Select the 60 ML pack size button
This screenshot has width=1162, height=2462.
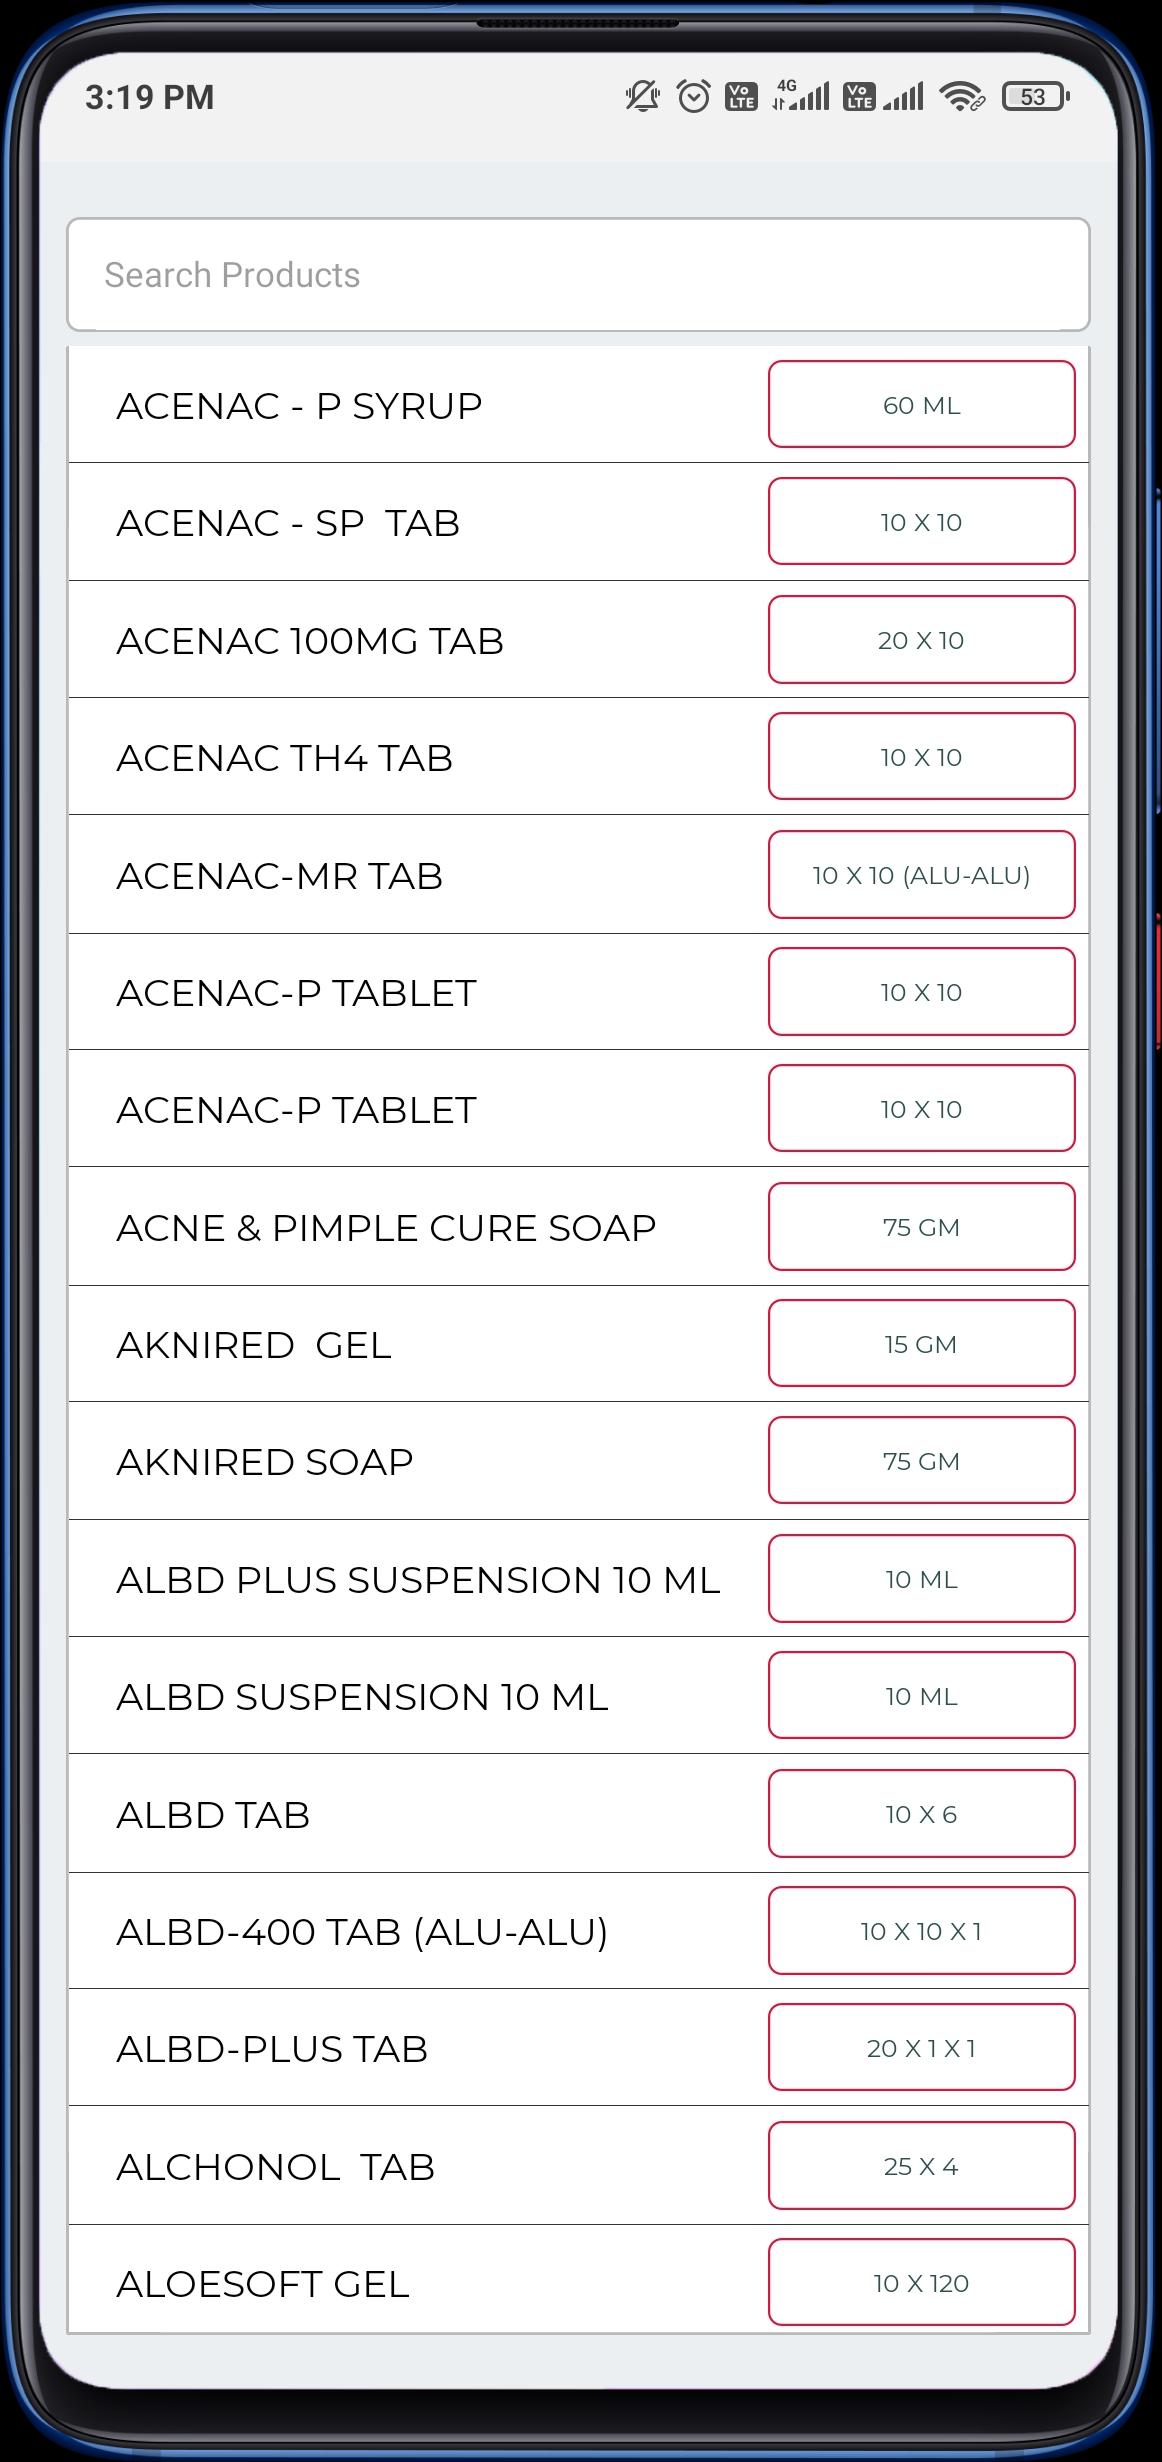(921, 405)
